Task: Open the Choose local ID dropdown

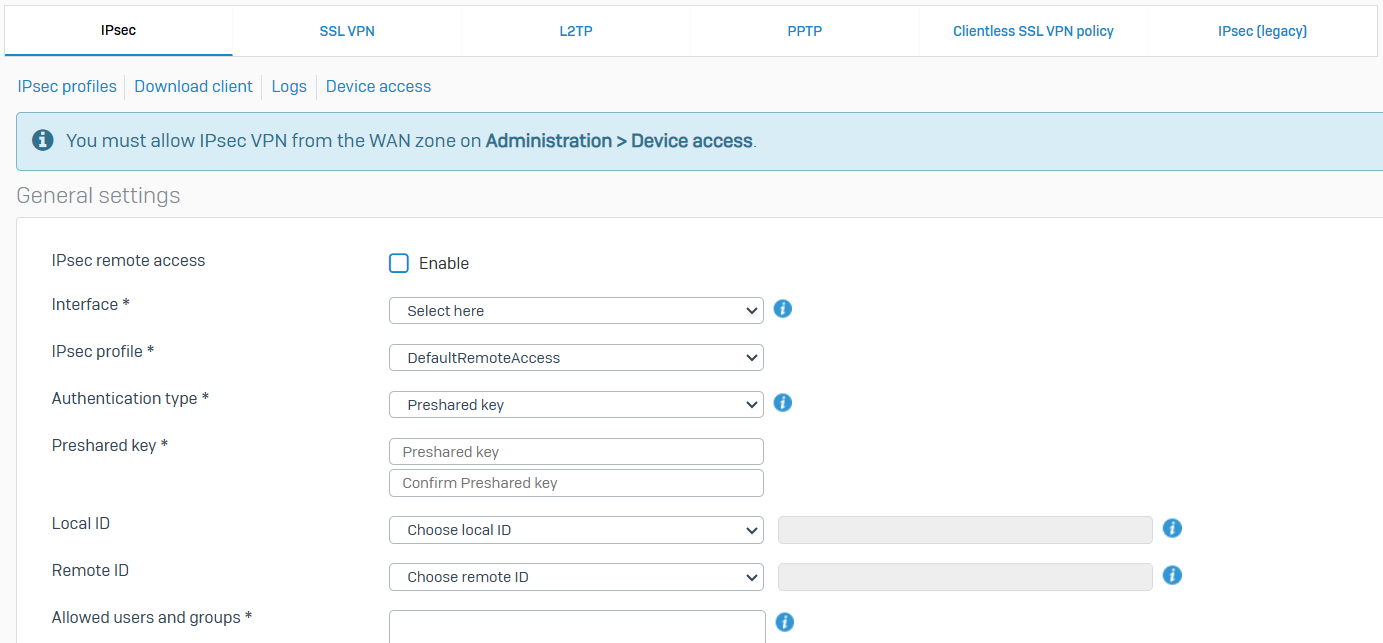Action: pyautogui.click(x=575, y=530)
